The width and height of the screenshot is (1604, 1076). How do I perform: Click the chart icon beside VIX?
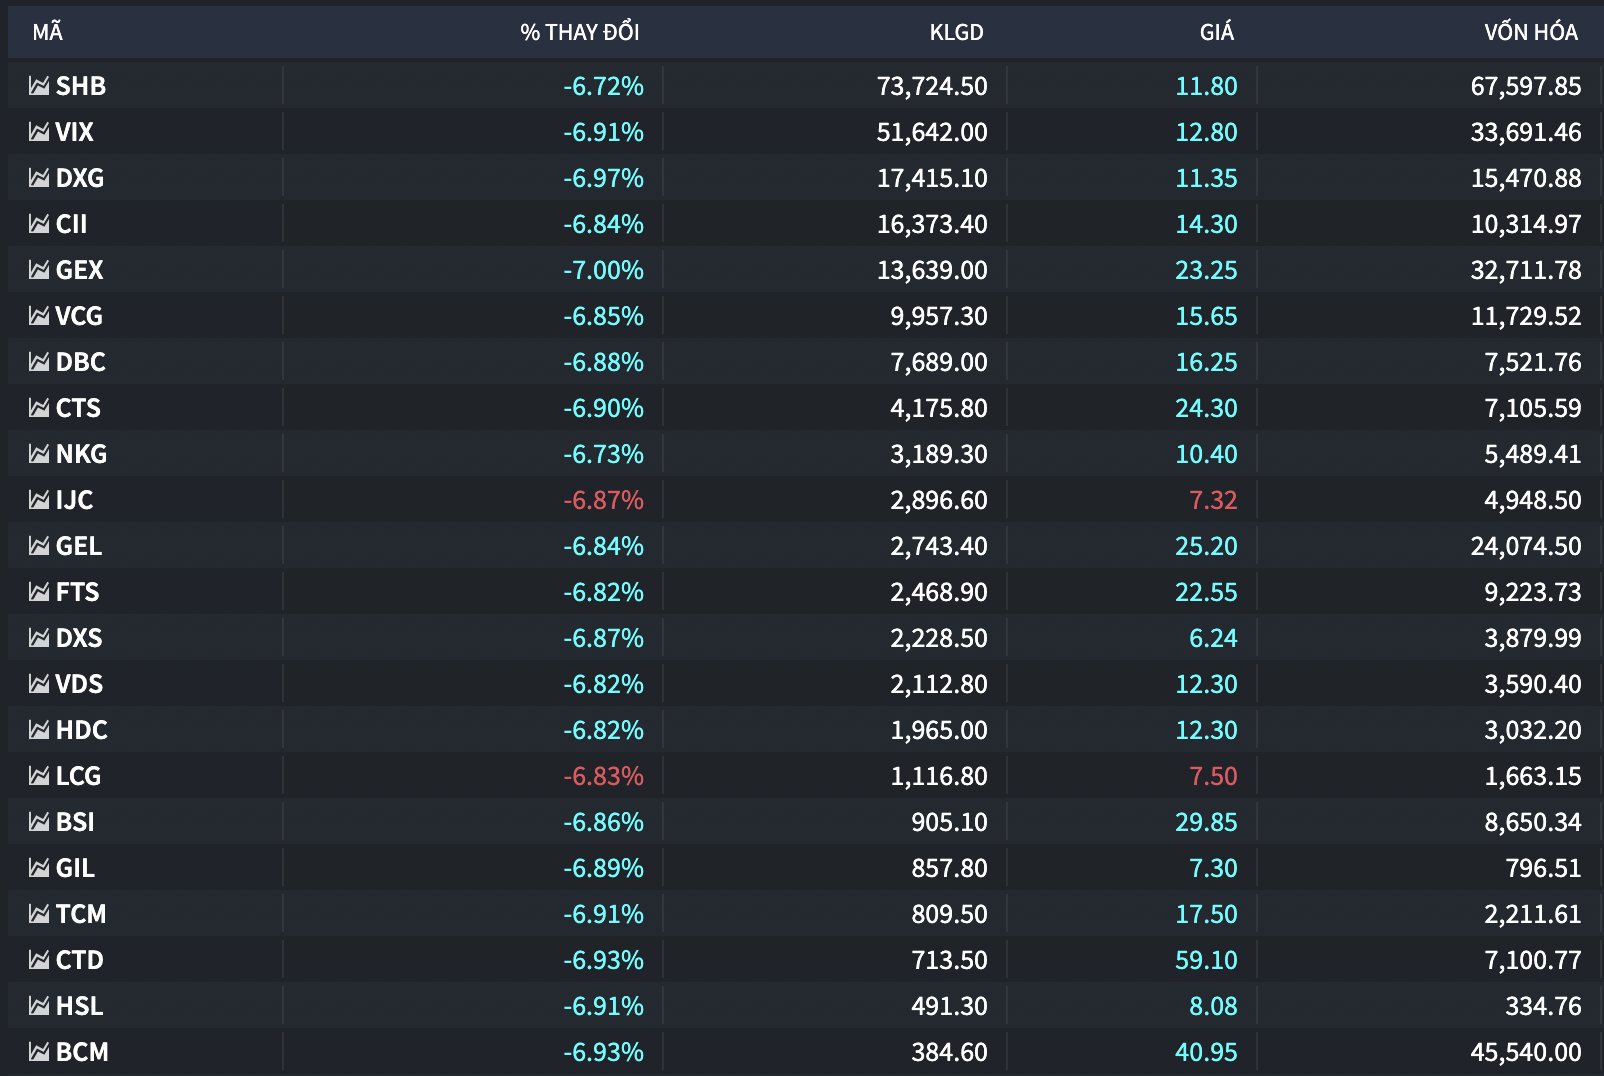tap(39, 132)
